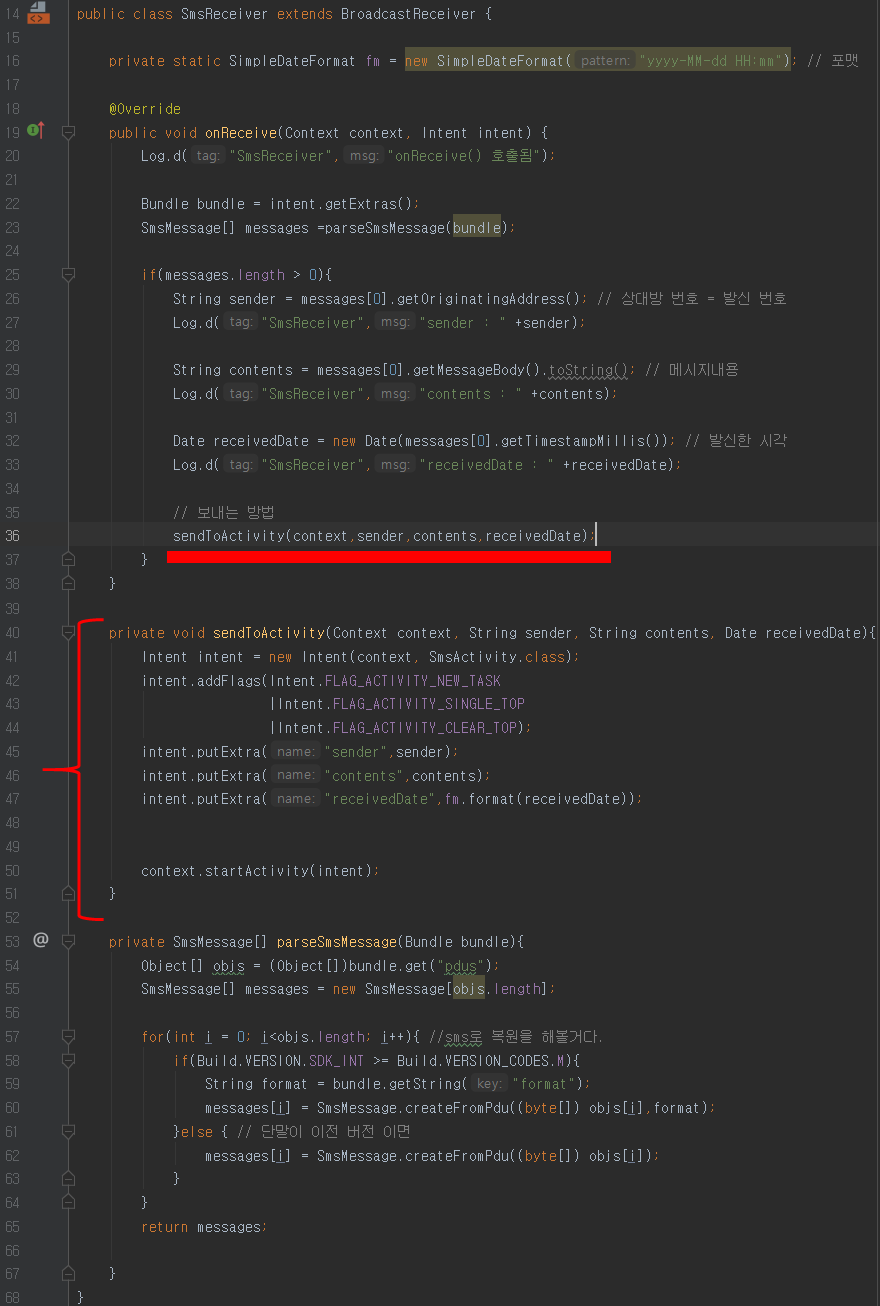Click the // 포맷 comment on line 16
Screen dimensions: 880x1306
coord(832,61)
